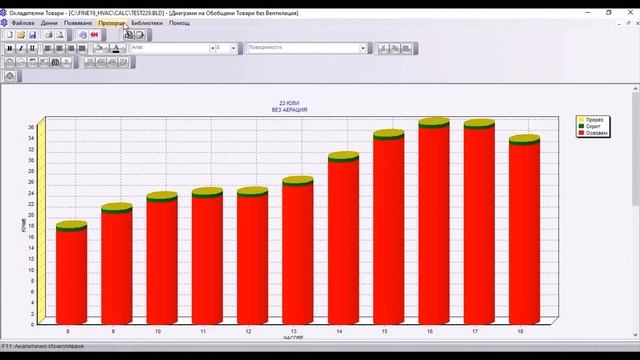Click the inner document restore button
640x360 pixels.
click(628, 23)
